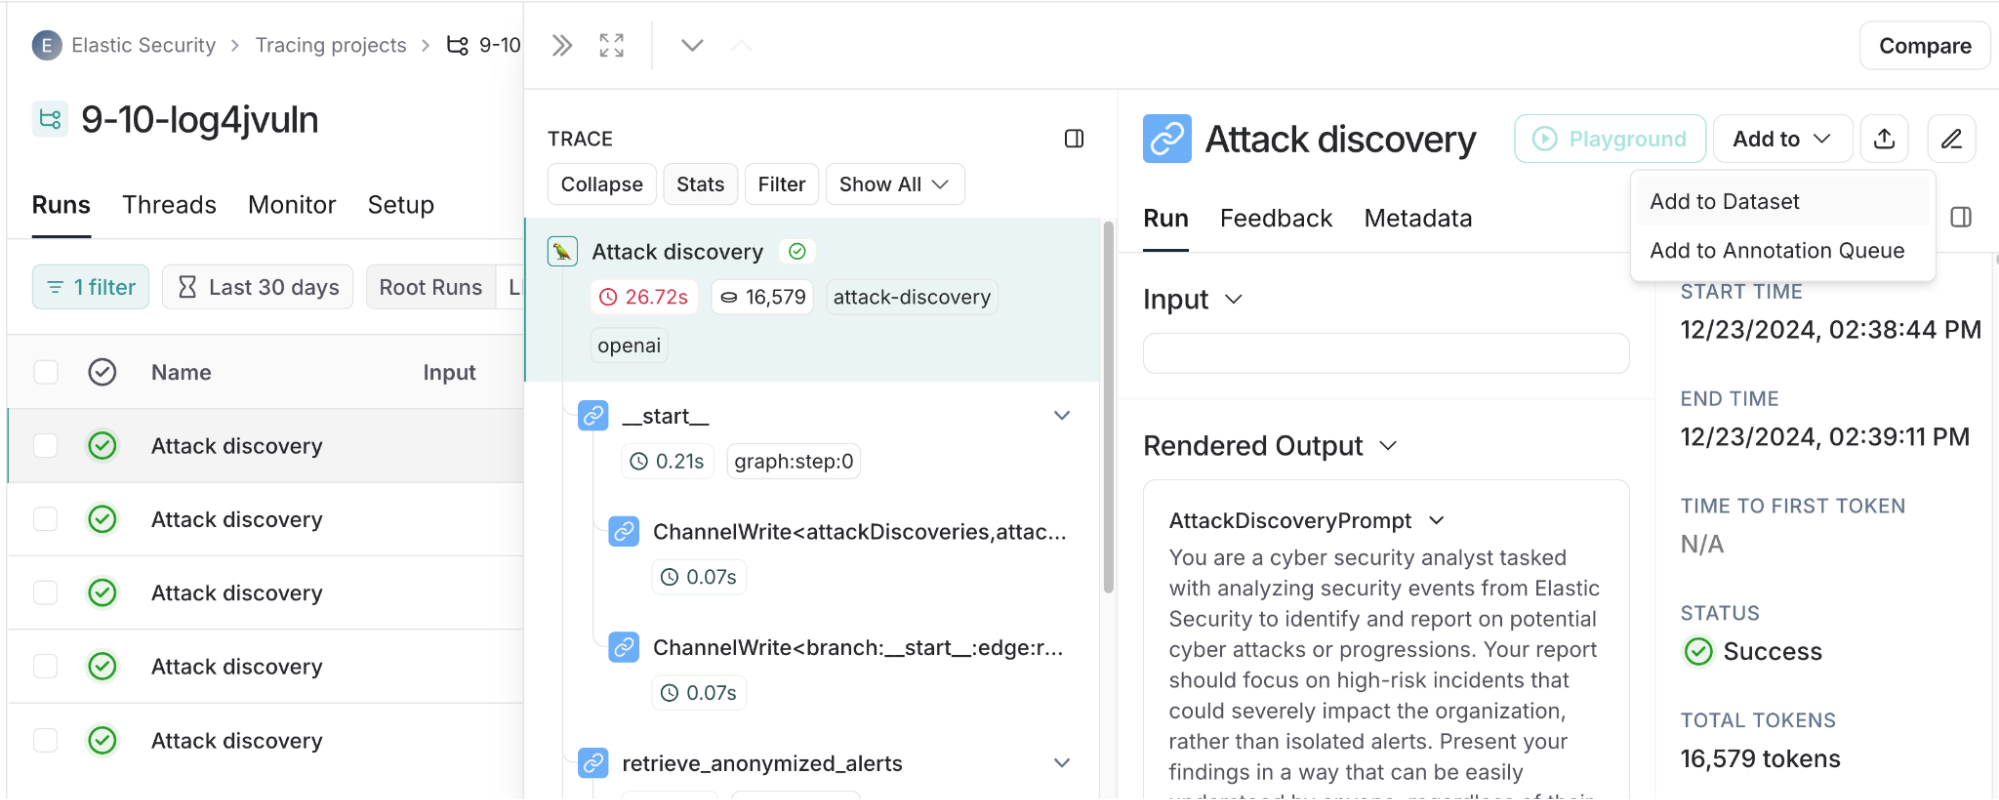This screenshot has width=1999, height=800.
Task: Click success icon of third Attack discovery run
Action: point(102,593)
